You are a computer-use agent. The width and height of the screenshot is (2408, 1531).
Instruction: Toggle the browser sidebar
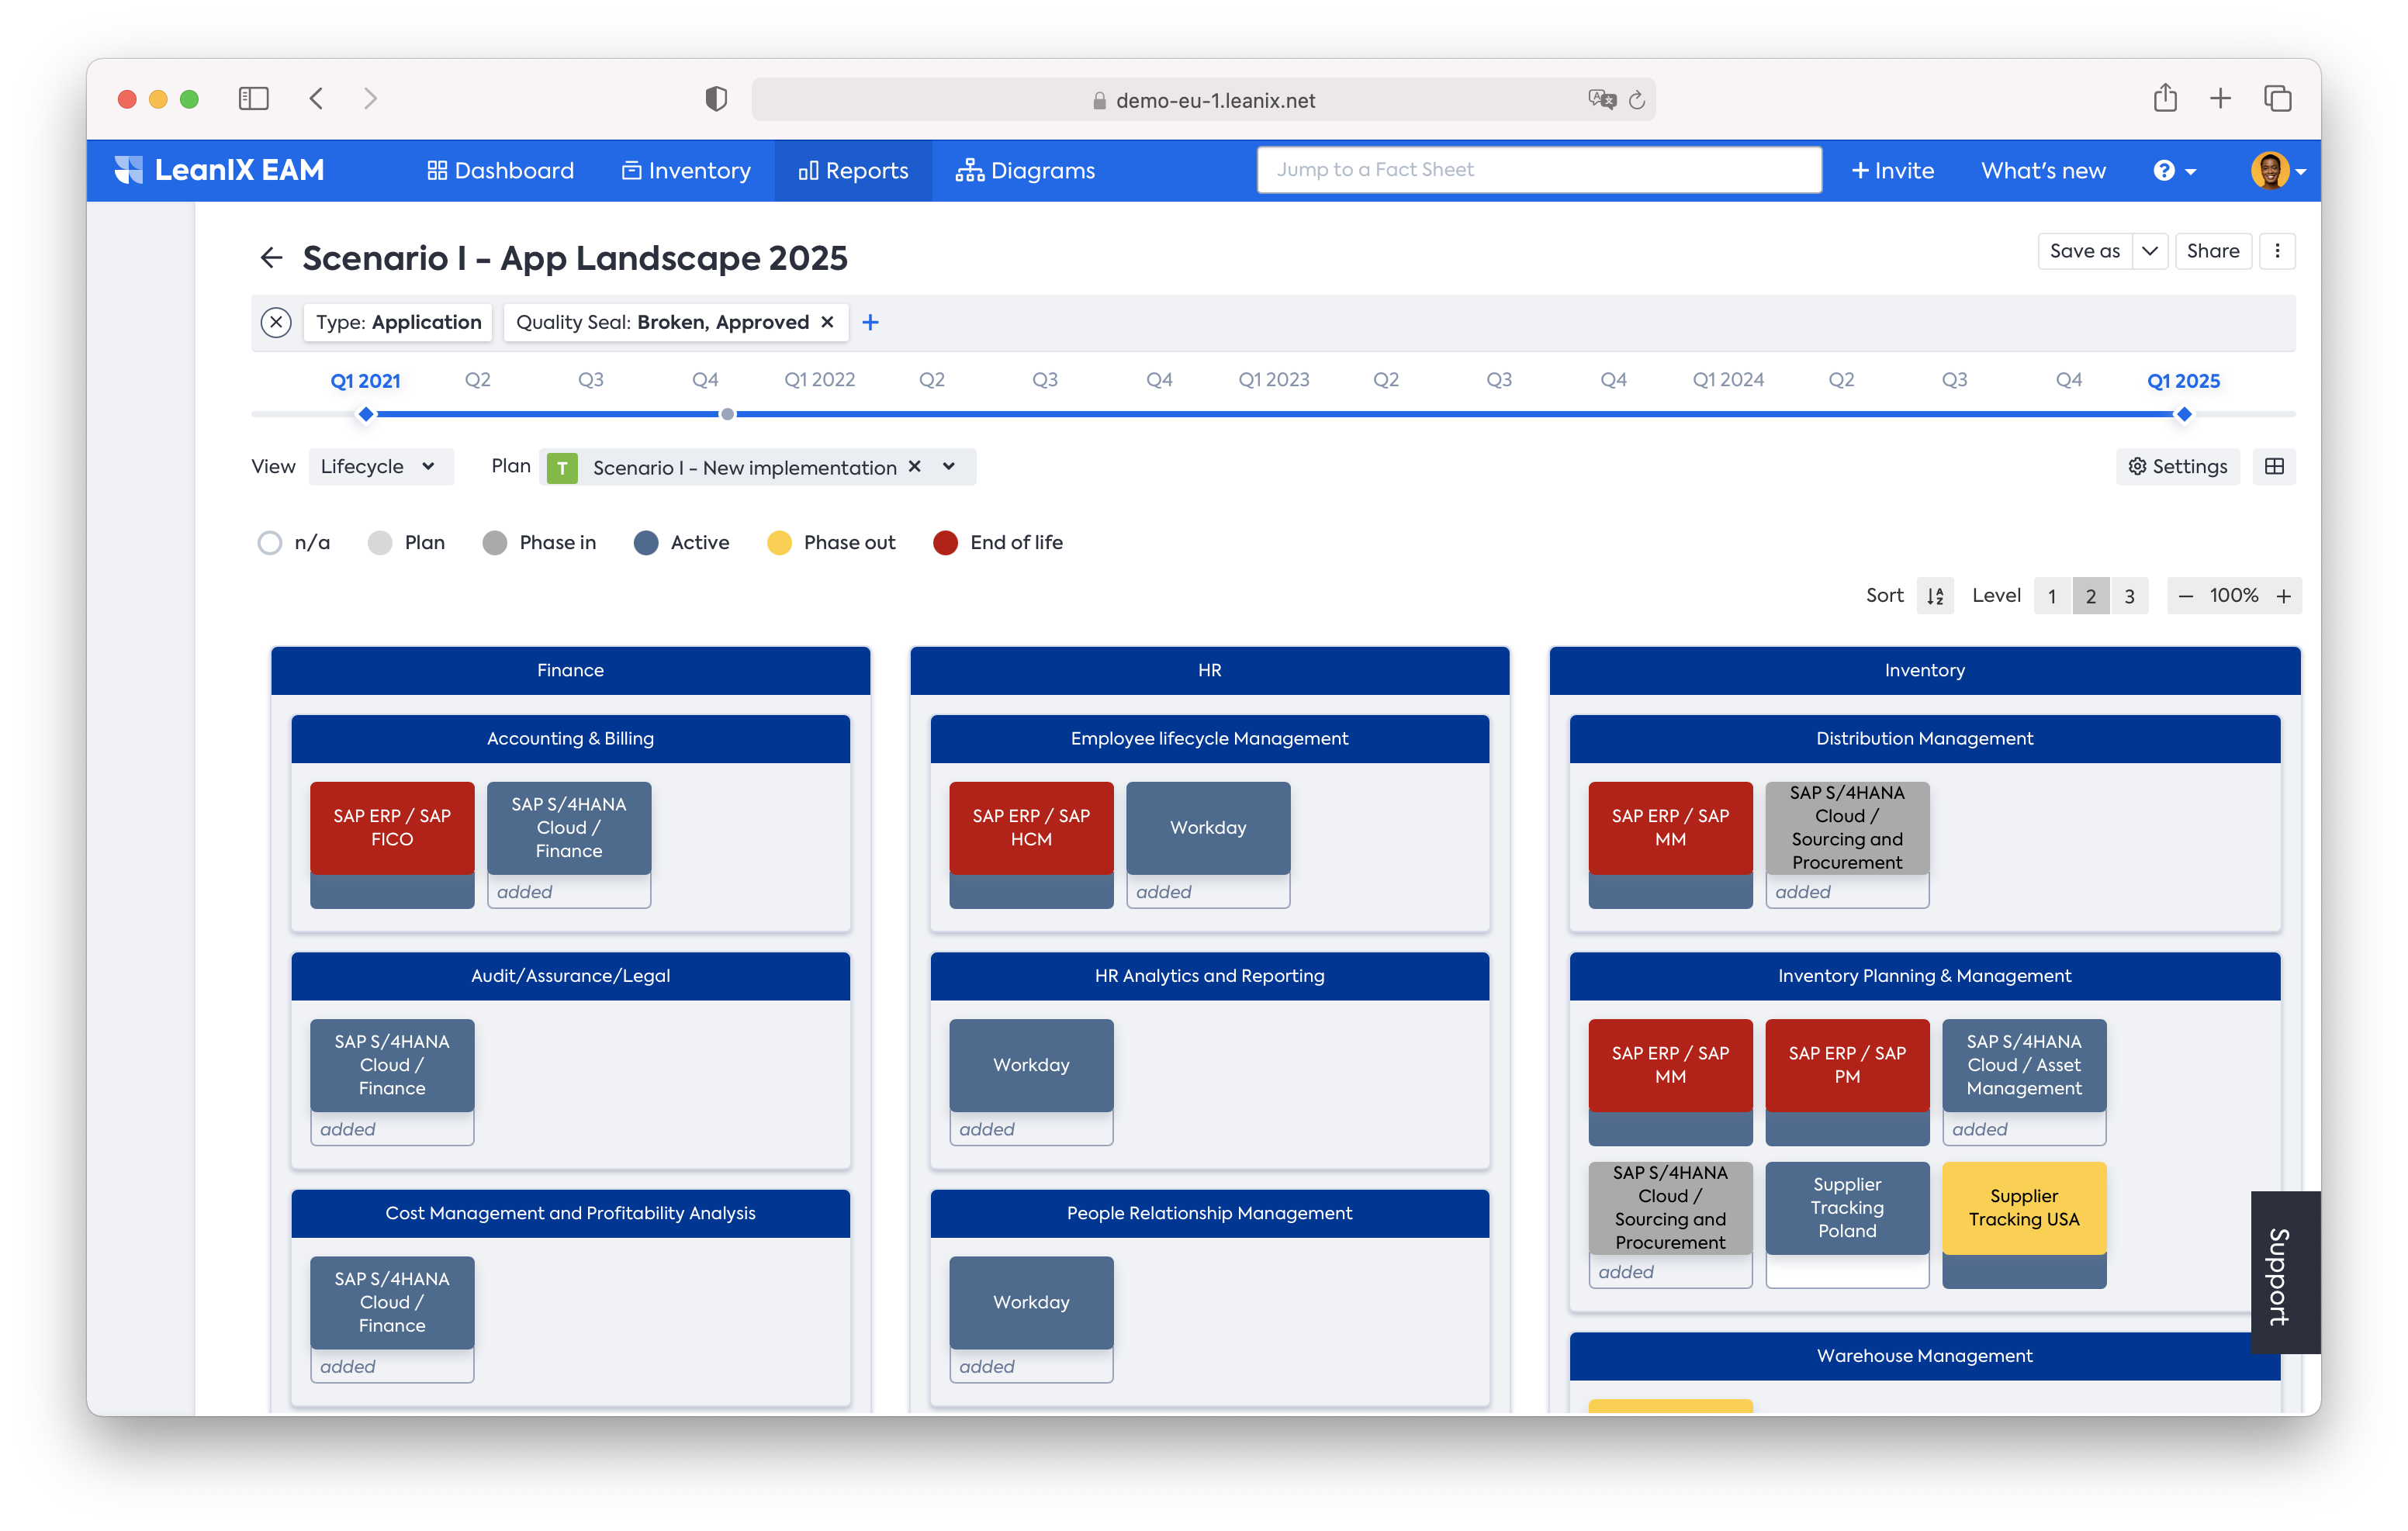(x=254, y=98)
